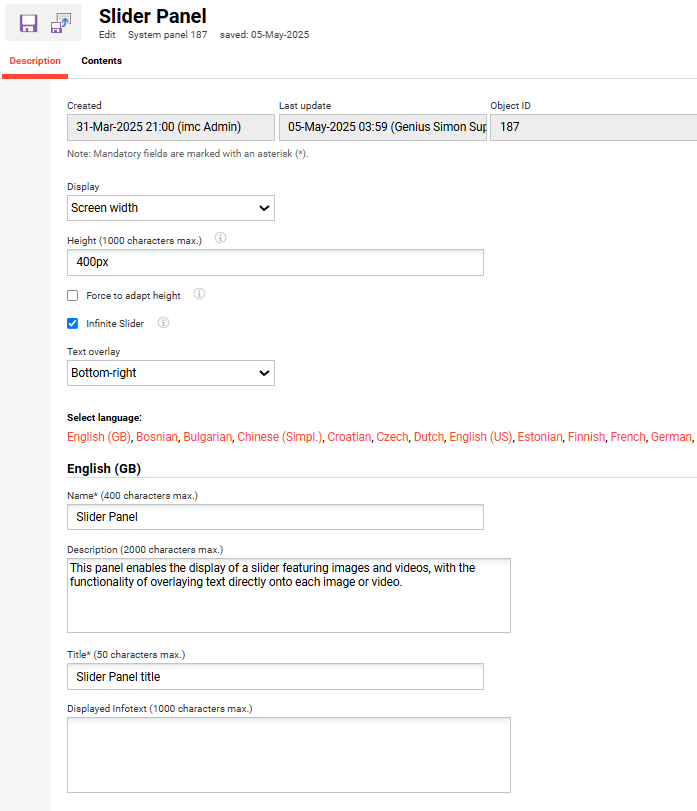Click the Name field containing Slider Panel
Viewport: 697px width, 811px height.
coord(275,517)
